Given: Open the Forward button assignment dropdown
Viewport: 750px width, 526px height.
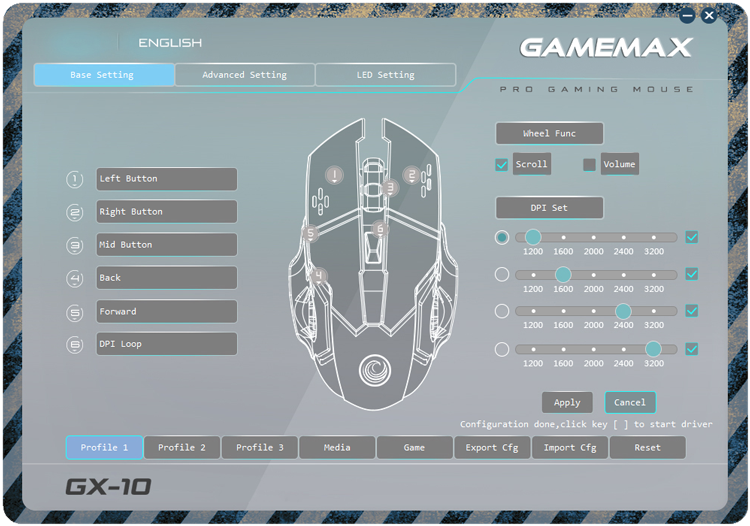Looking at the screenshot, I should [x=166, y=312].
